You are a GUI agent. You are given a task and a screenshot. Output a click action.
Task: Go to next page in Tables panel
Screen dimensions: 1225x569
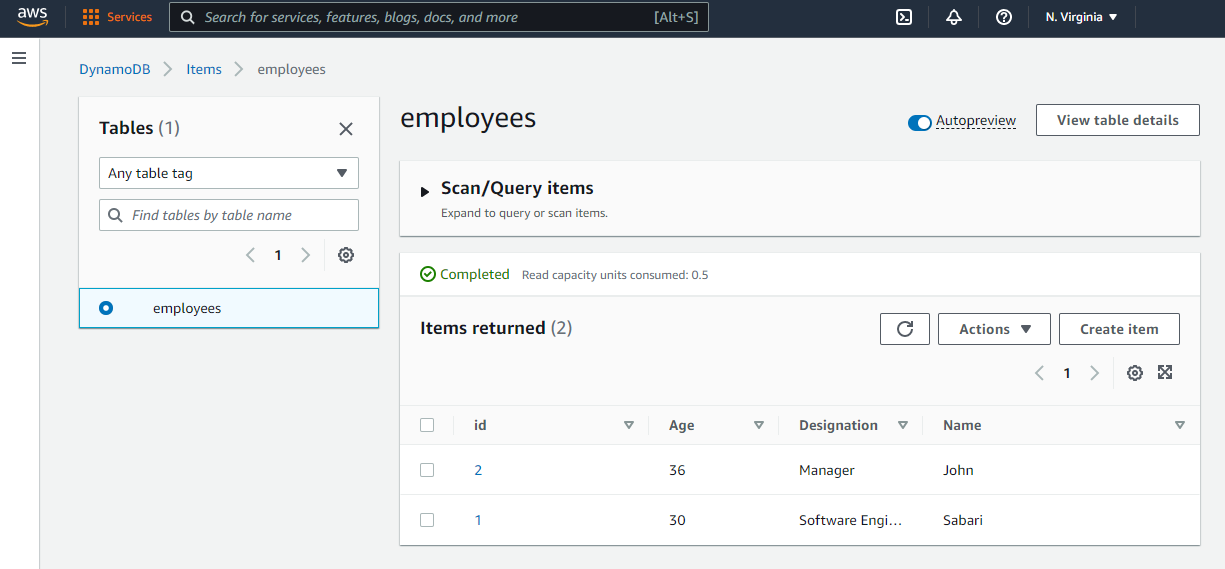[306, 255]
